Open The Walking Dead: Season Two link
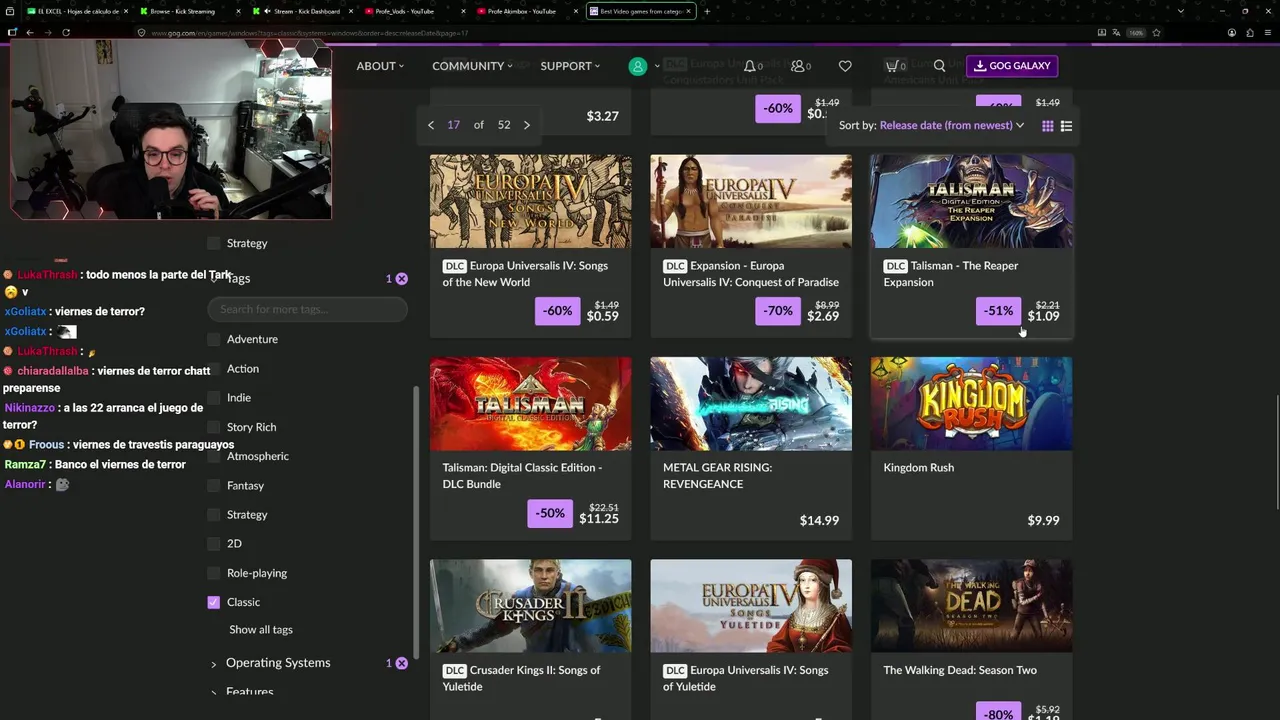1280x720 pixels. (x=960, y=670)
